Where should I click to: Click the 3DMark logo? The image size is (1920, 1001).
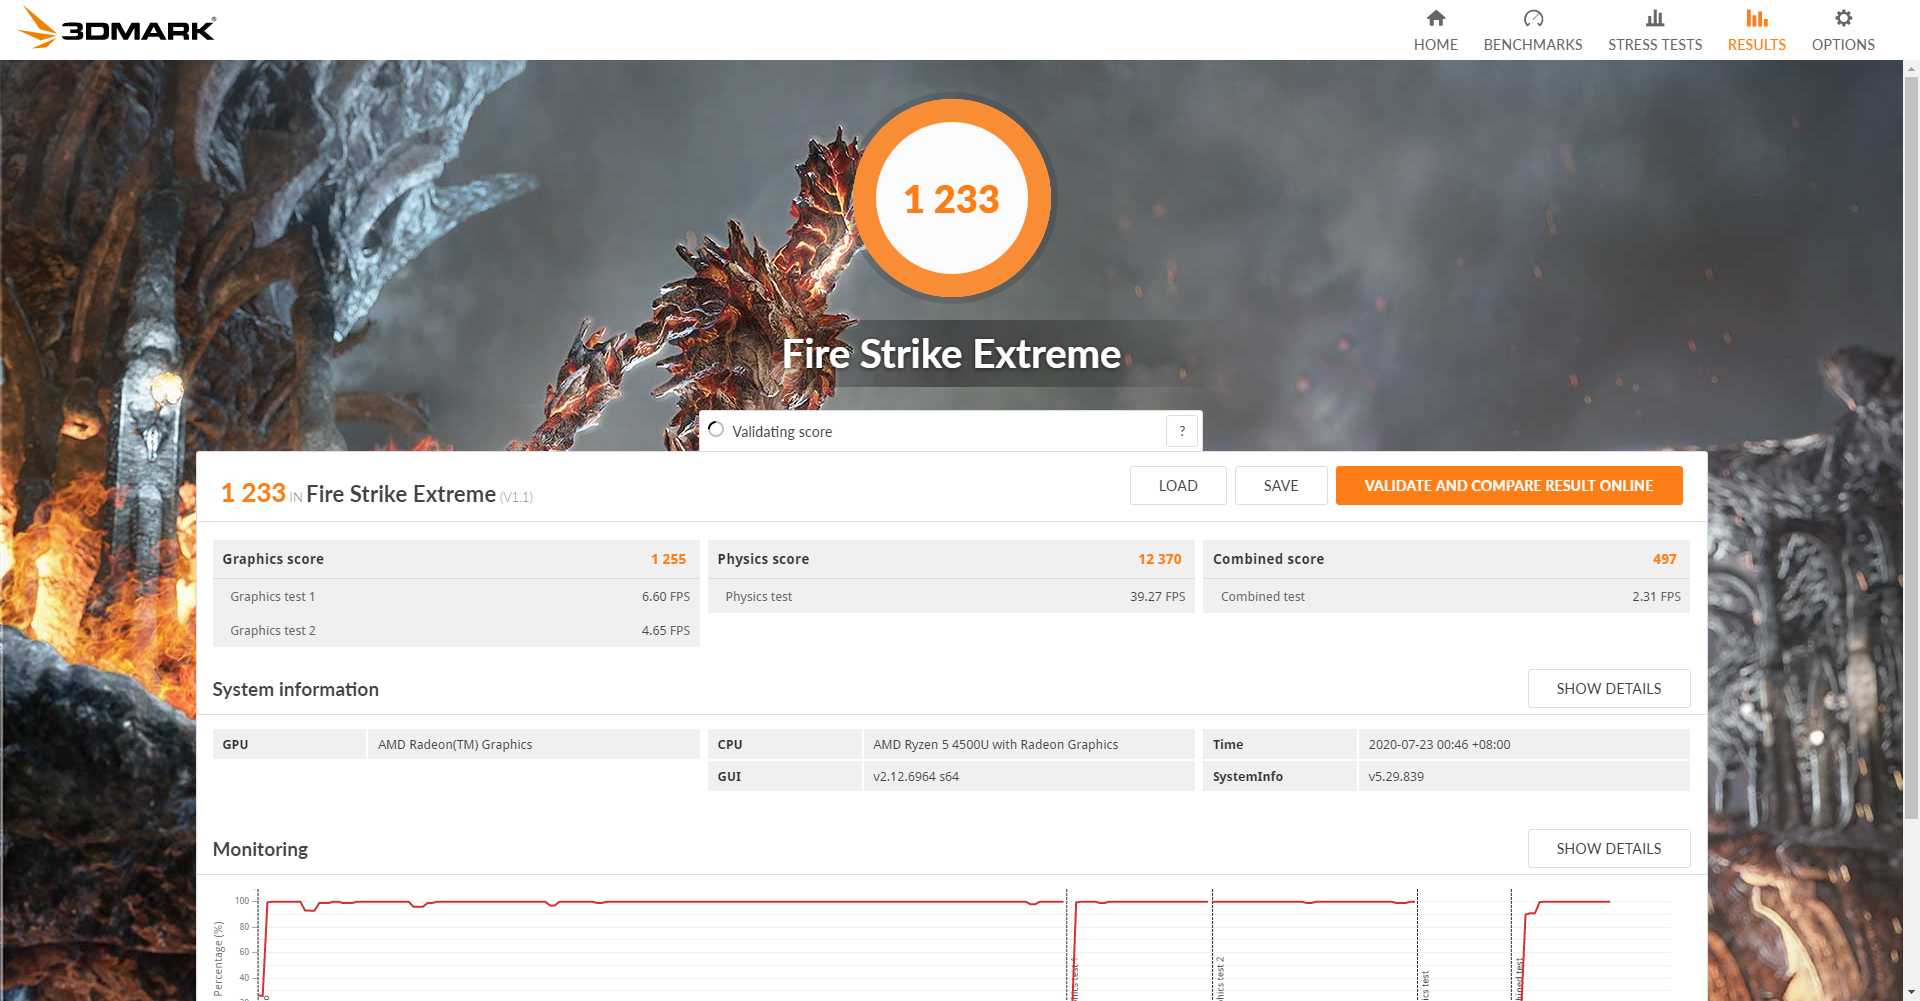[118, 28]
